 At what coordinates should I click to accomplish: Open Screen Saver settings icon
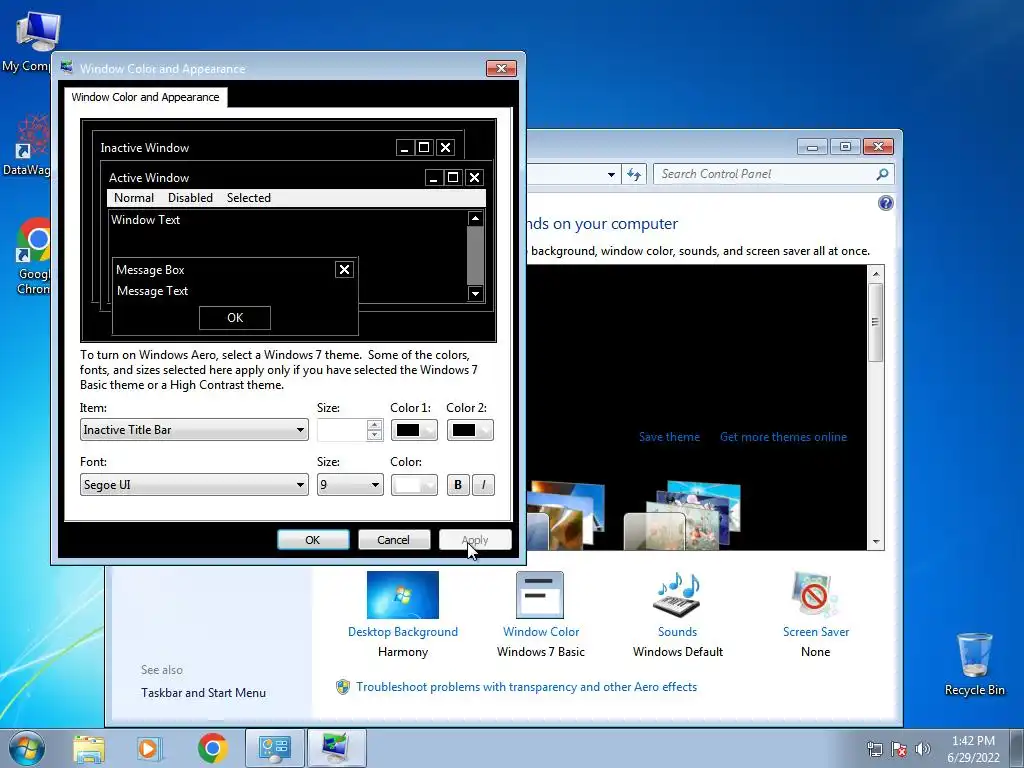(x=815, y=595)
